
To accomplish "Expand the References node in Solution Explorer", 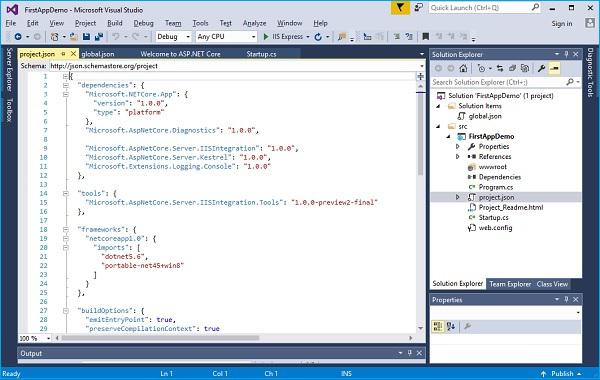I will tap(458, 157).
